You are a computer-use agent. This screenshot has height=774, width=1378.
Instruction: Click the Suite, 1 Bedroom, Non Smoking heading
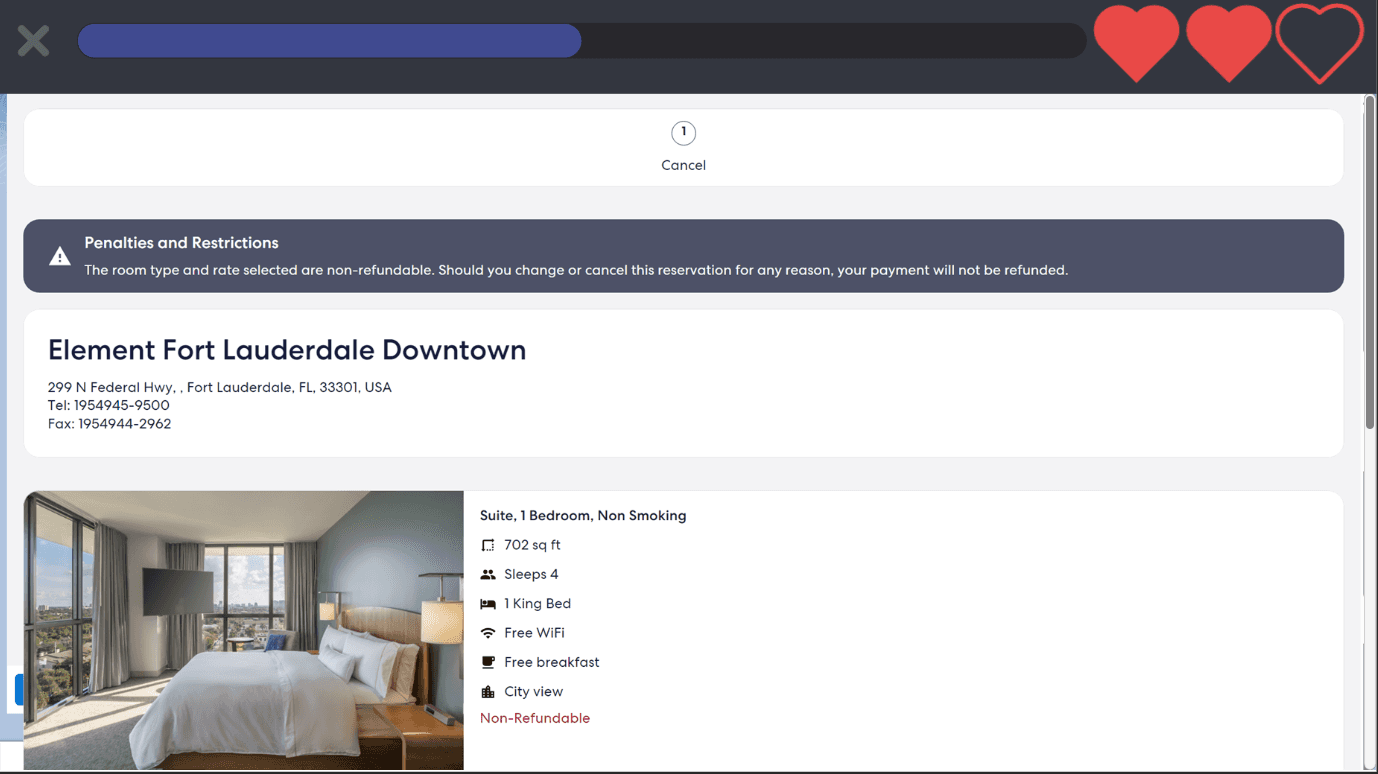(583, 516)
